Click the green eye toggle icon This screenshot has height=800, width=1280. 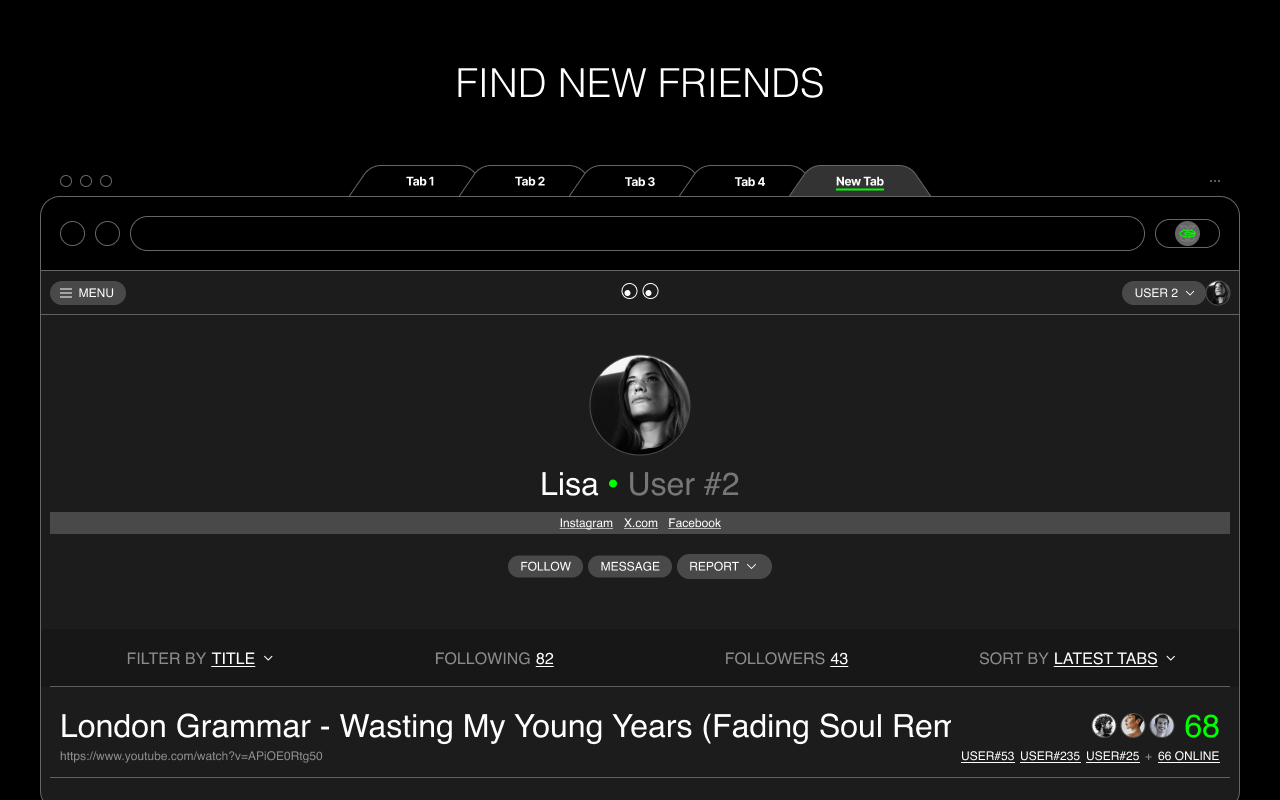[1187, 233]
